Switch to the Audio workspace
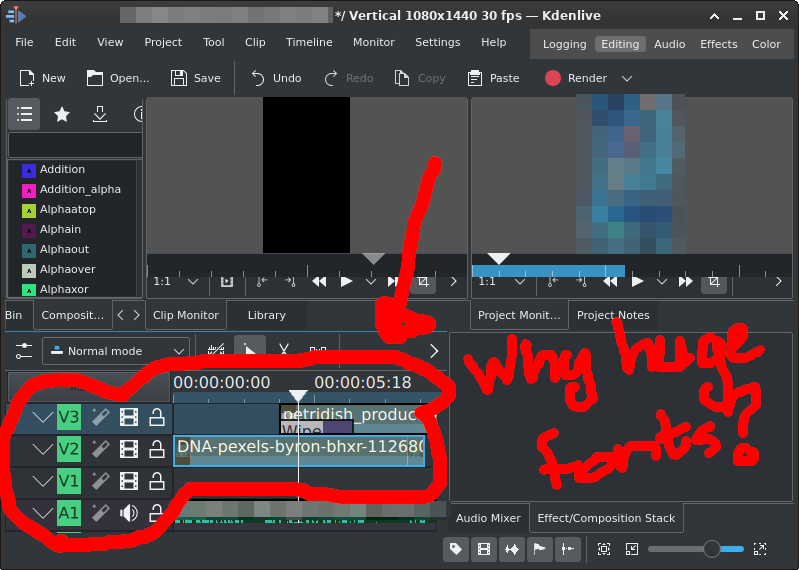The height and width of the screenshot is (570, 799). [x=669, y=44]
